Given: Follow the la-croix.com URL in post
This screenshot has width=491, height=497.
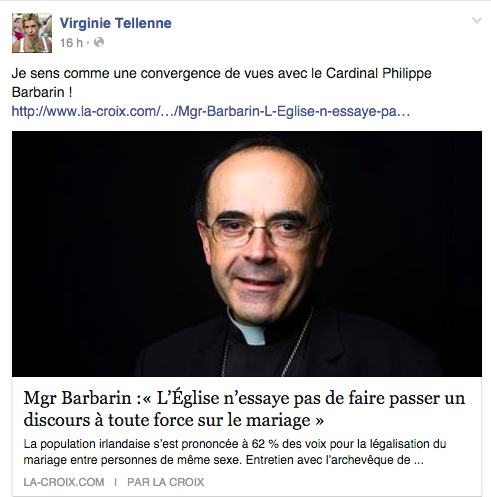Looking at the screenshot, I should 211,111.
